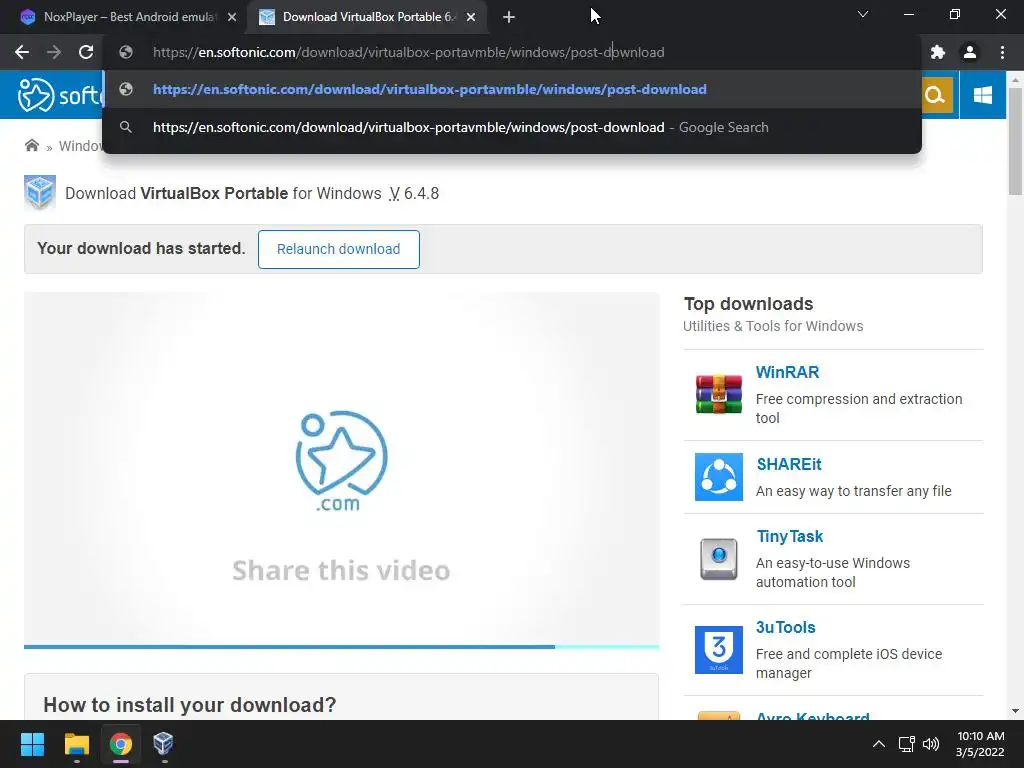Open the tab search dropdown chevron
Screen dimensions: 1024x768
point(863,14)
